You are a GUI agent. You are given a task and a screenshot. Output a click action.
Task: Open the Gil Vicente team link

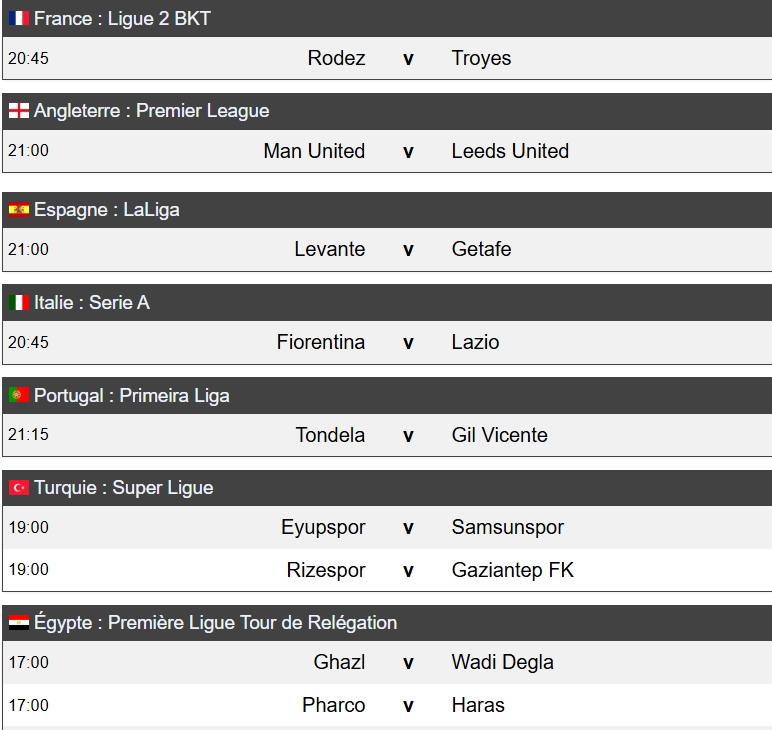(x=499, y=435)
